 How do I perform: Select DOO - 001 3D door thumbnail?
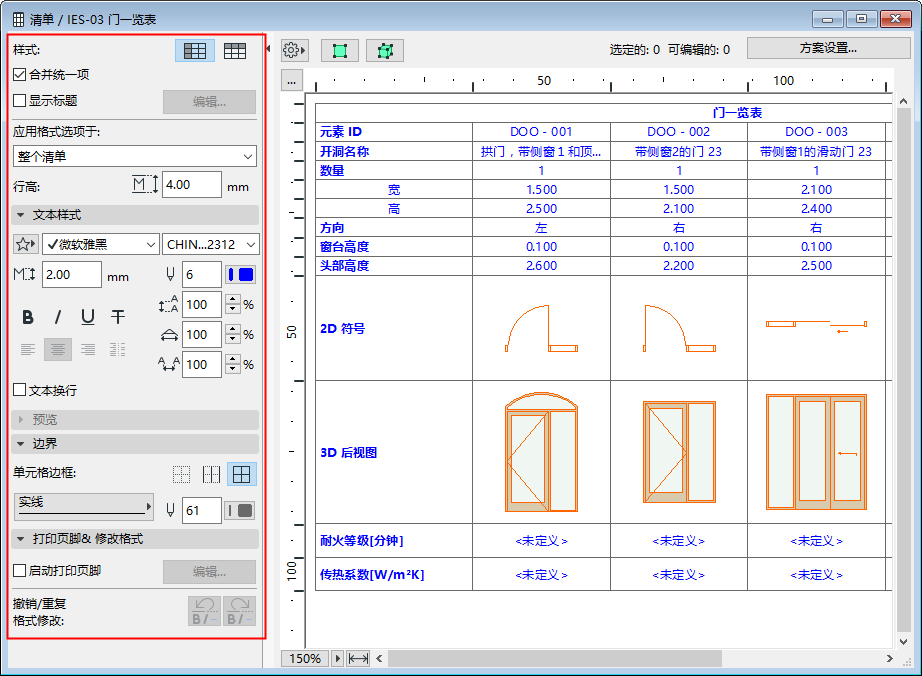541,452
